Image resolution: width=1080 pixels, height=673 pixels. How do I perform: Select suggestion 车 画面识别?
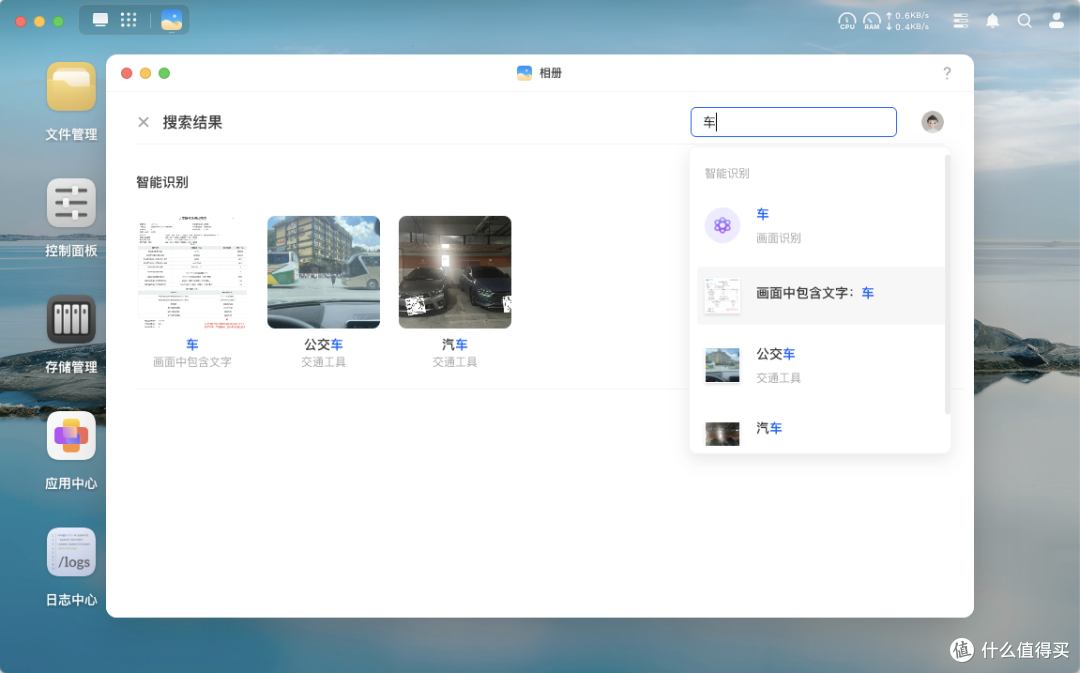pyautogui.click(x=820, y=226)
